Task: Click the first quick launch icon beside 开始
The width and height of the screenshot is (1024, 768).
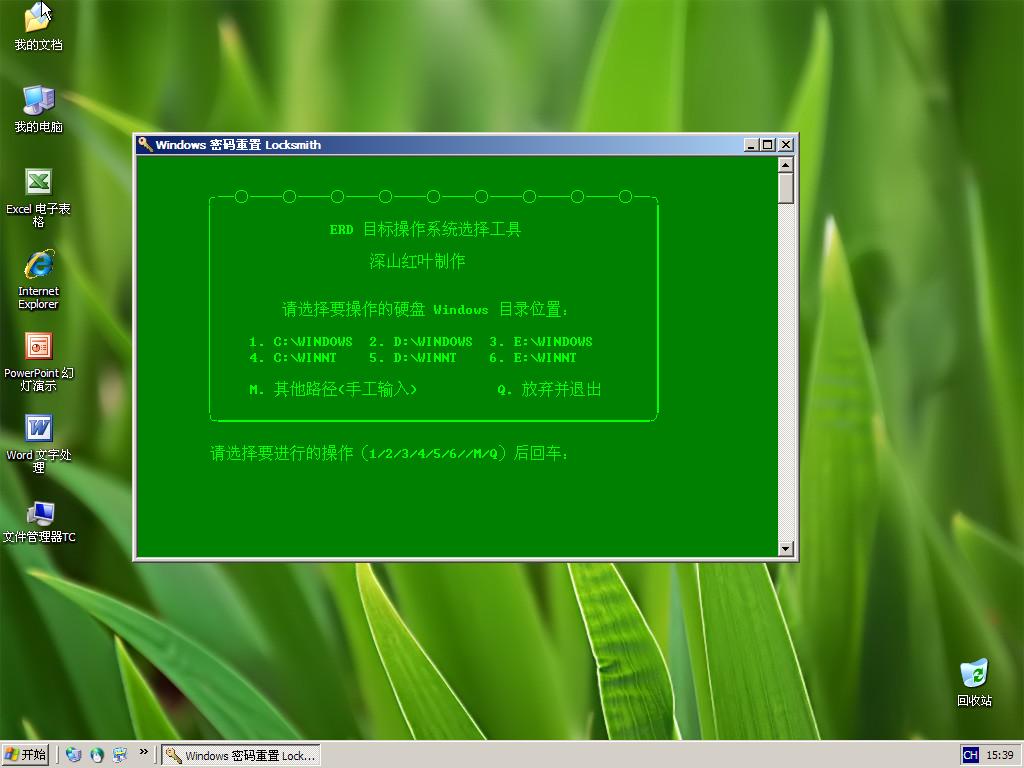Action: 74,755
